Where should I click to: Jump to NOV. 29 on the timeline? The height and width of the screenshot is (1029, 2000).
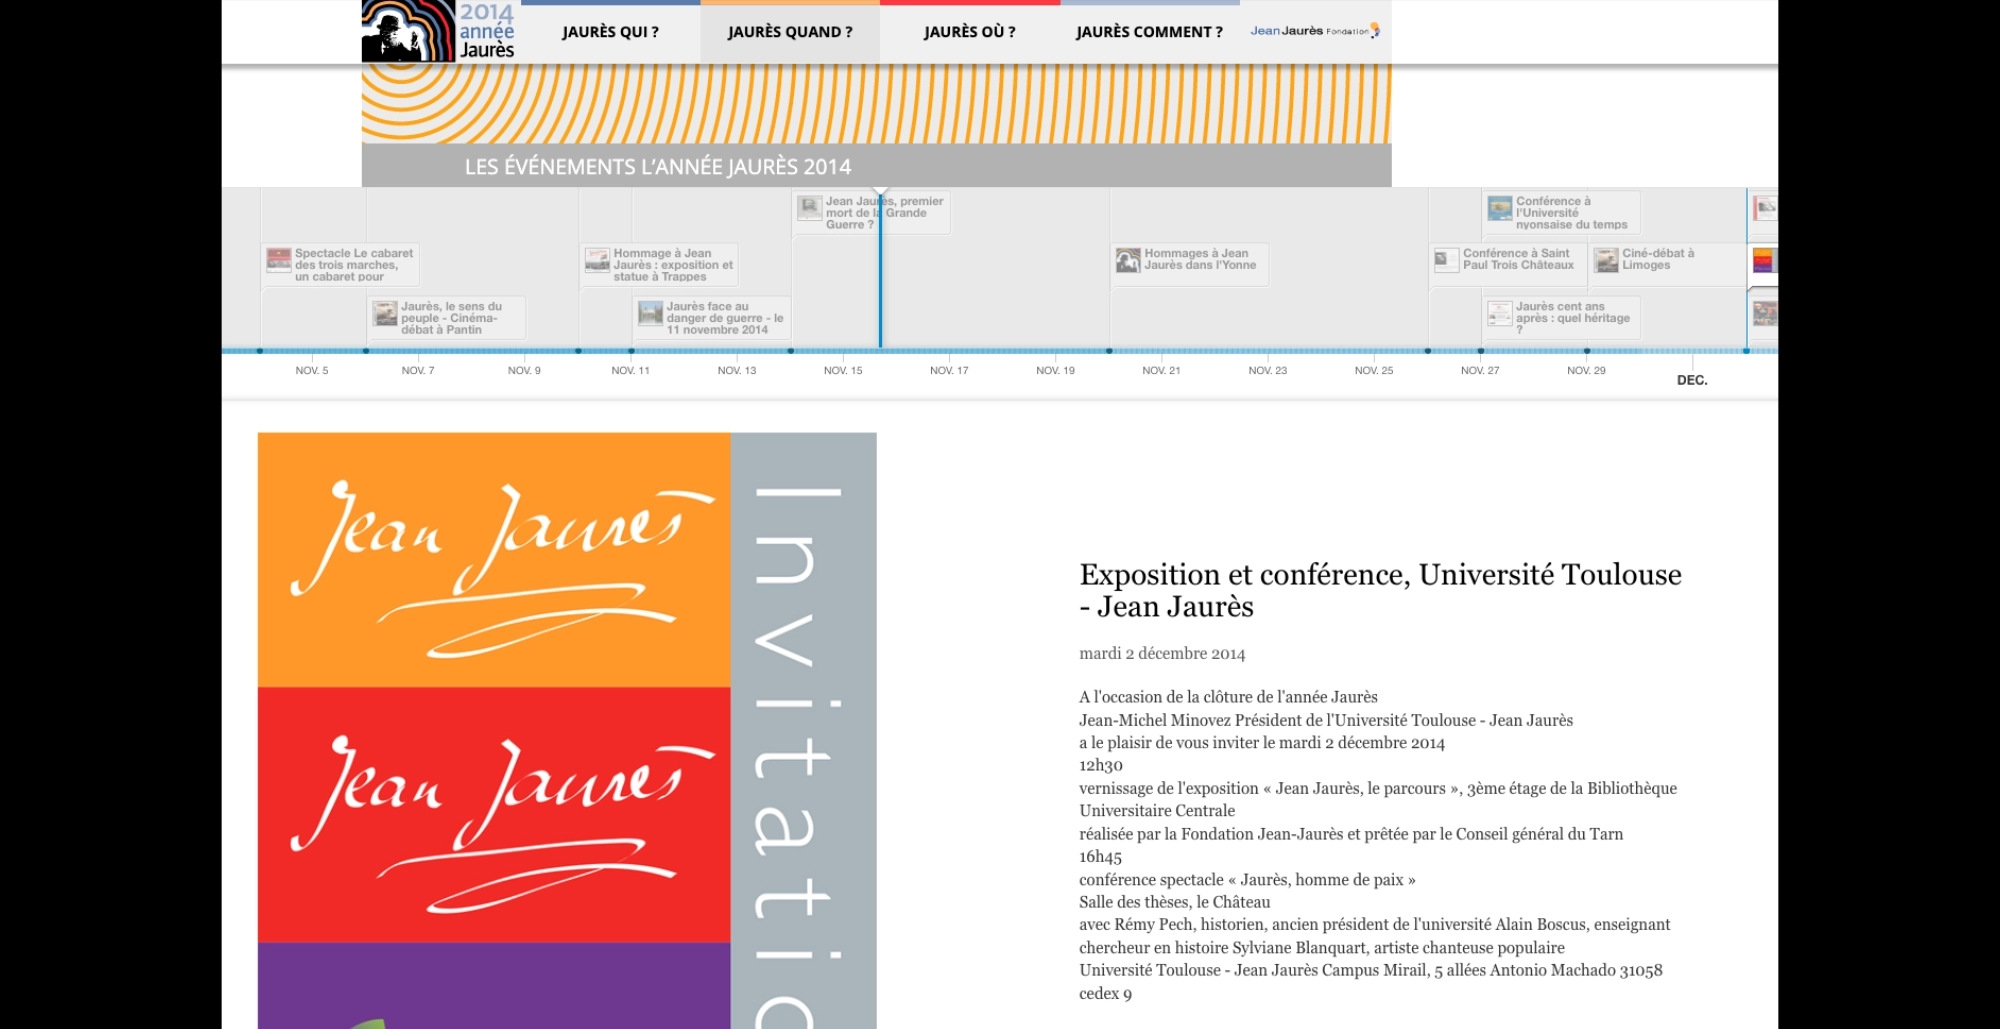point(1586,371)
